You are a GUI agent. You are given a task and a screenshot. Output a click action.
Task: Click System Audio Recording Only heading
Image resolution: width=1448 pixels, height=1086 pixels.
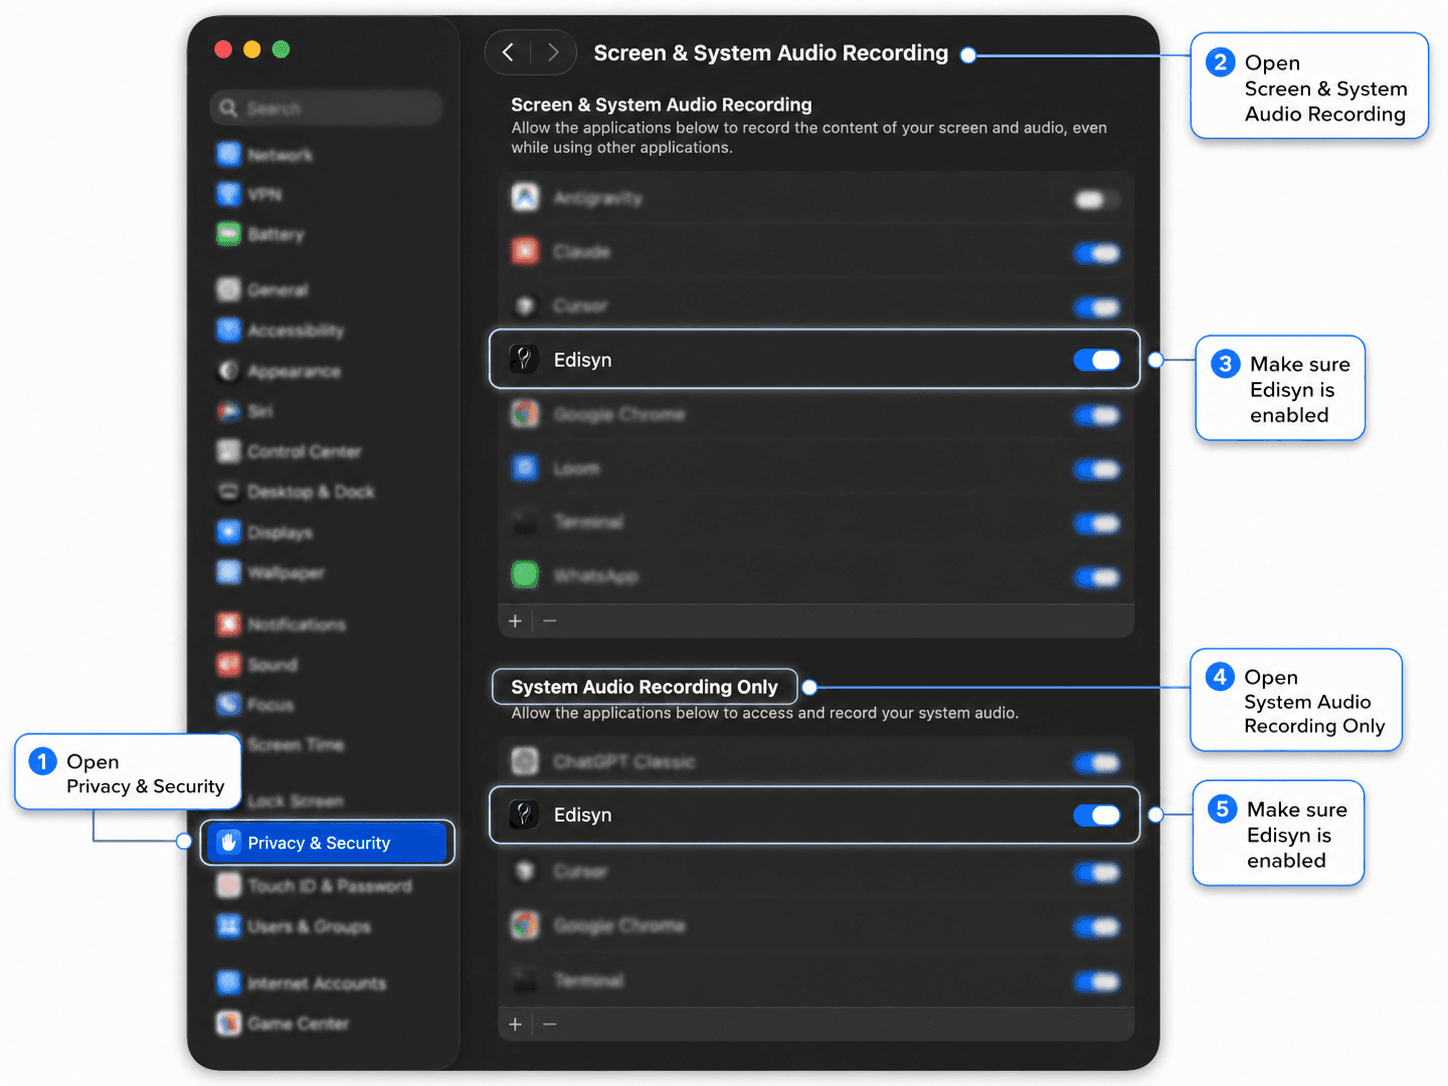pyautogui.click(x=644, y=687)
